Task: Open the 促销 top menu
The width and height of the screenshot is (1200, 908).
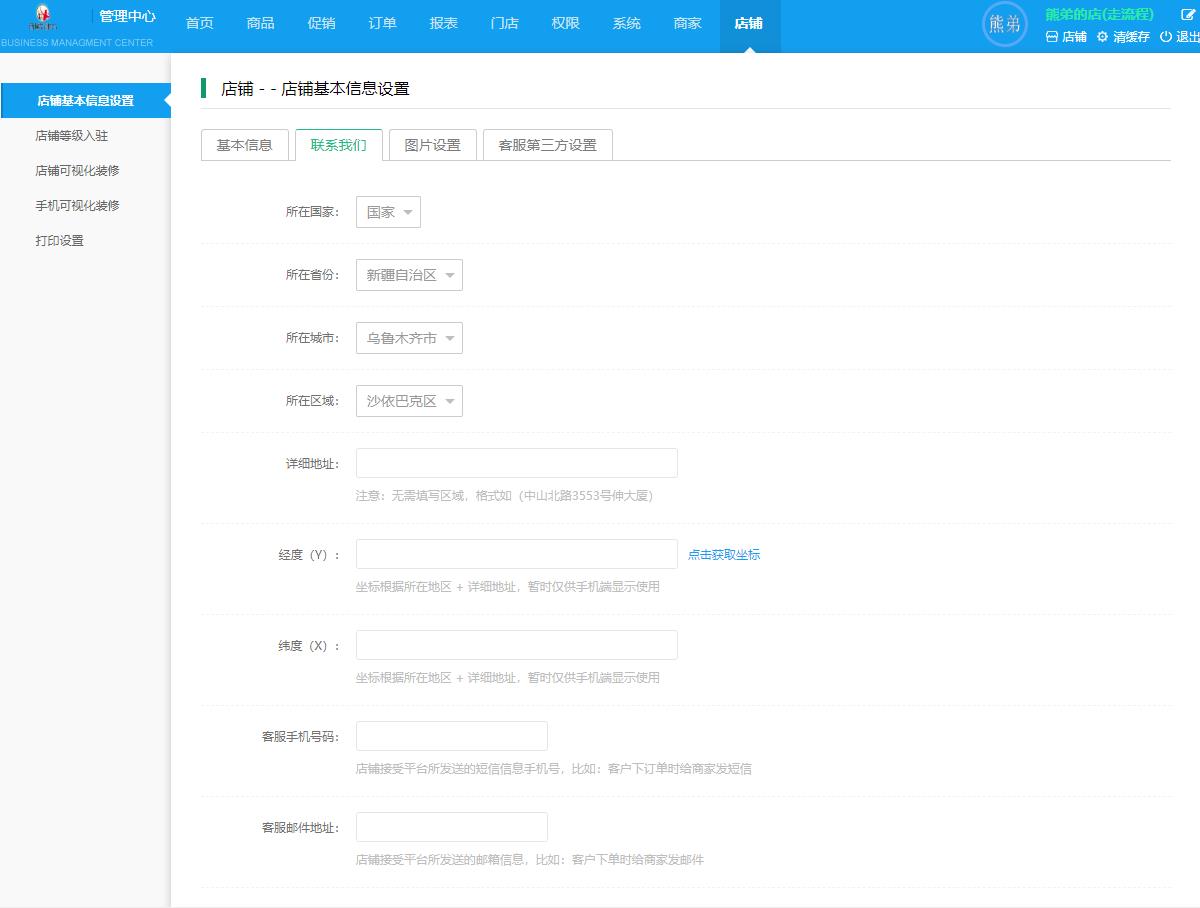Action: 322,23
